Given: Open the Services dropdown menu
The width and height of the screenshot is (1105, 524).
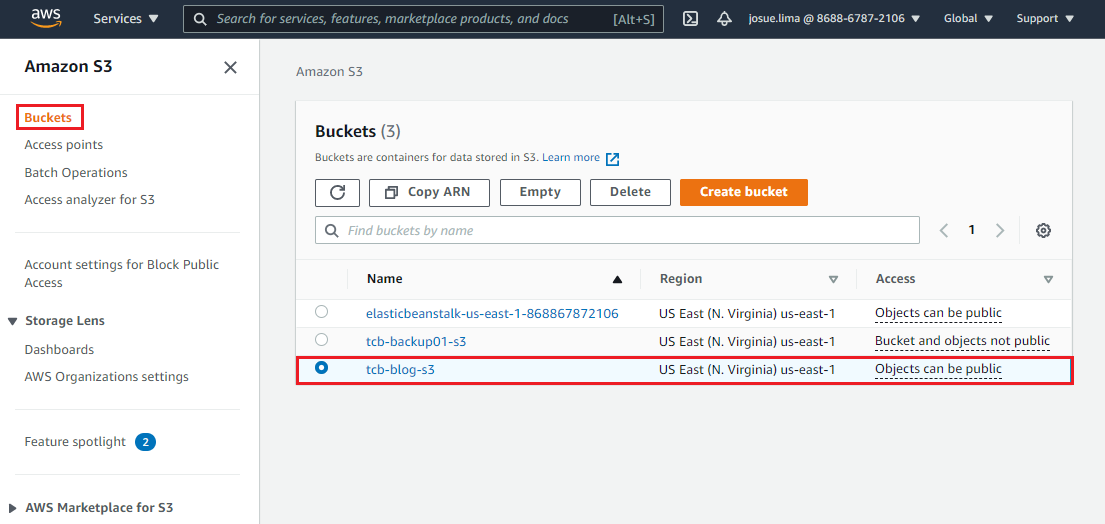Looking at the screenshot, I should point(125,18).
